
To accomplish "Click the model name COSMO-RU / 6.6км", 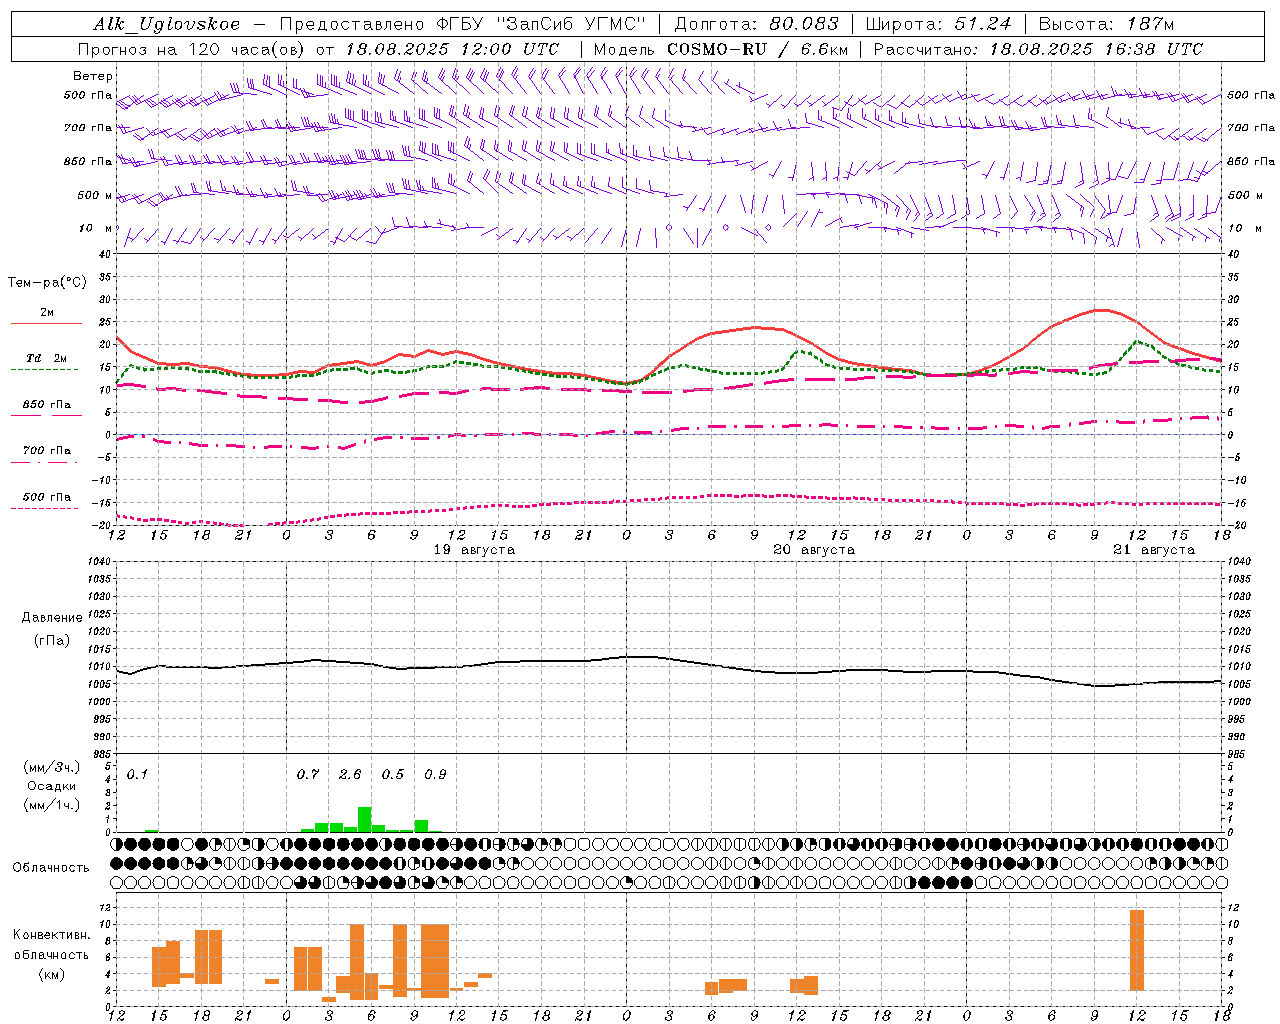I will click(757, 49).
